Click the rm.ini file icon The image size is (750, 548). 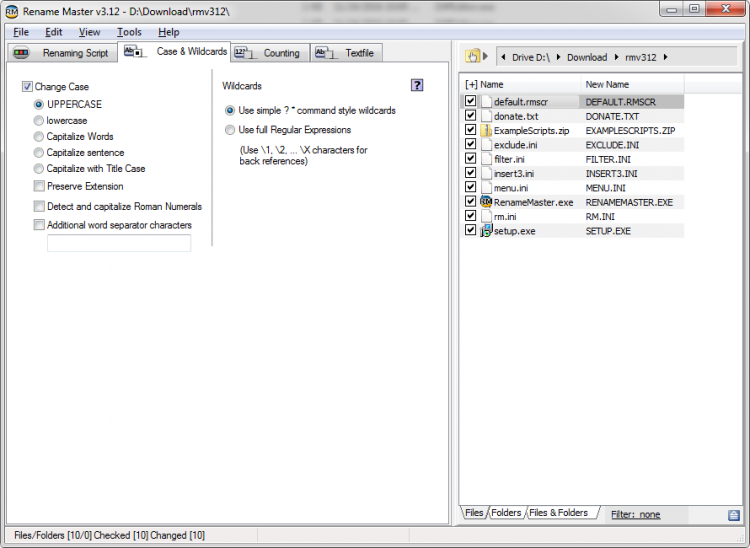click(486, 216)
